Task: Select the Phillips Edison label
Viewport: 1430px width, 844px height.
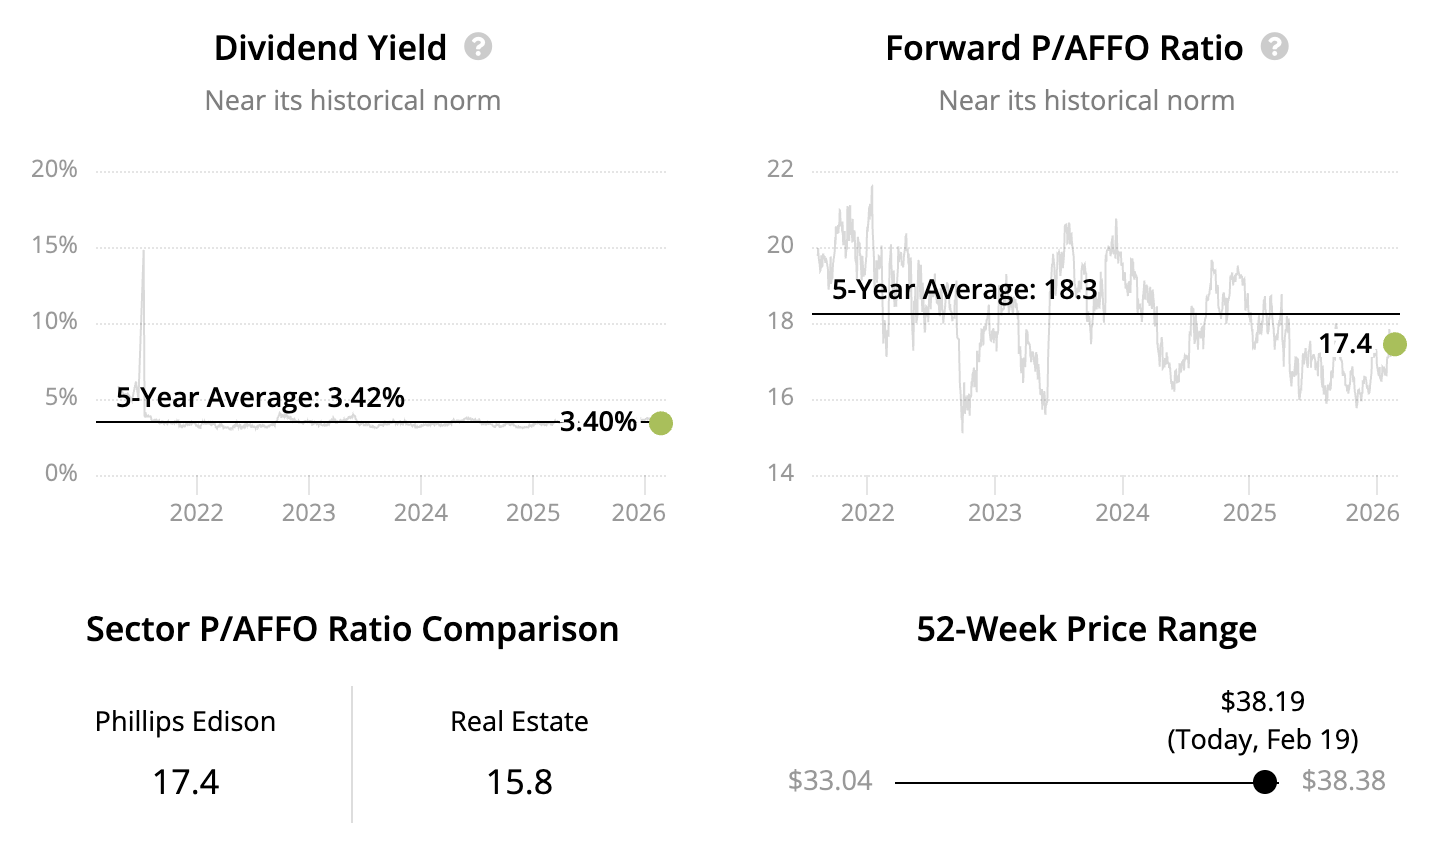Action: 185,722
